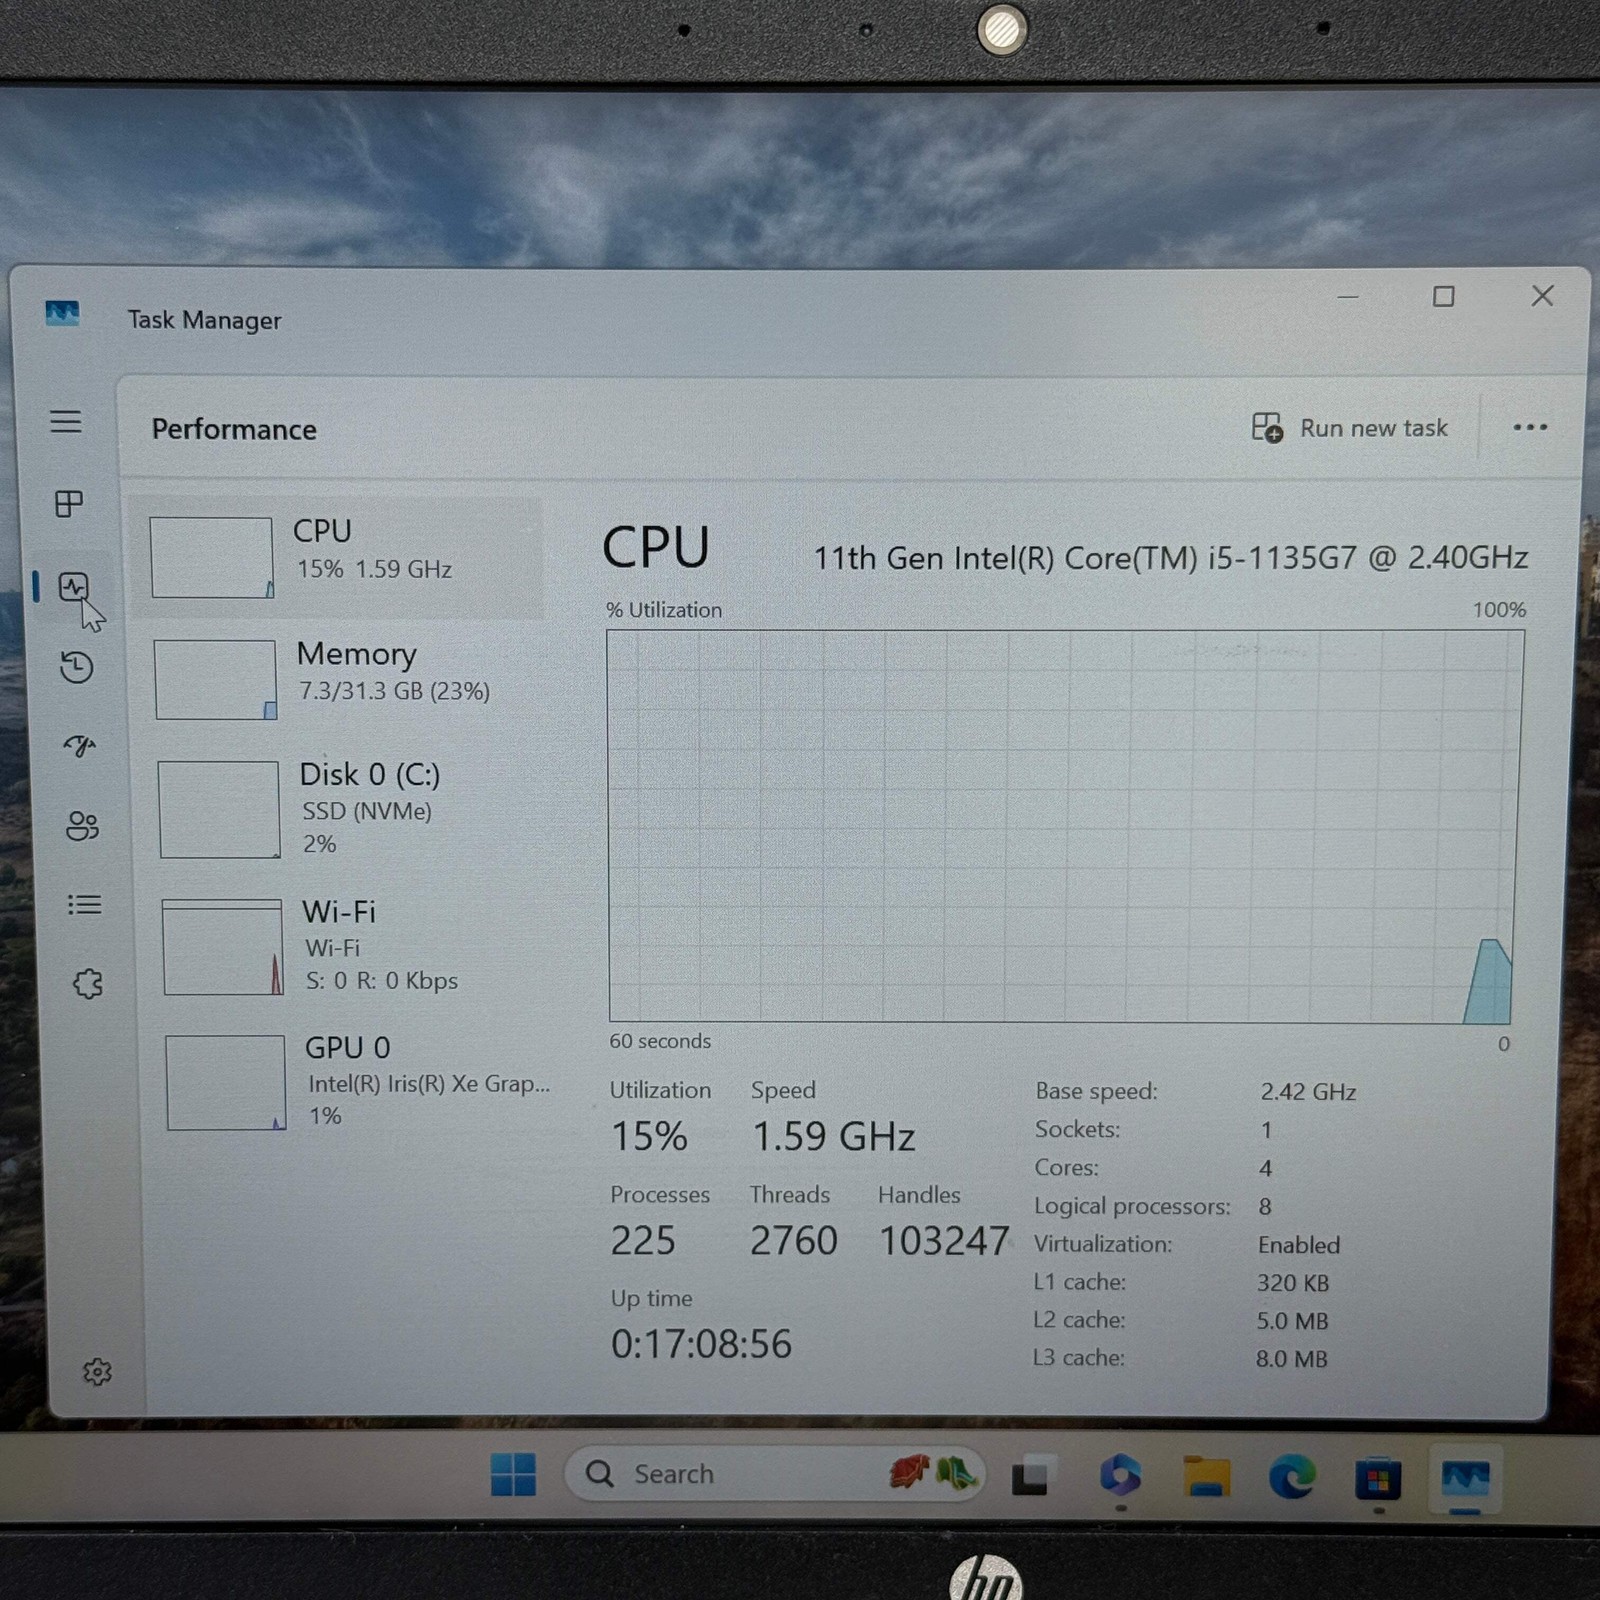Open Microsoft Edge from the taskbar
The height and width of the screenshot is (1600, 1600).
pos(1292,1477)
